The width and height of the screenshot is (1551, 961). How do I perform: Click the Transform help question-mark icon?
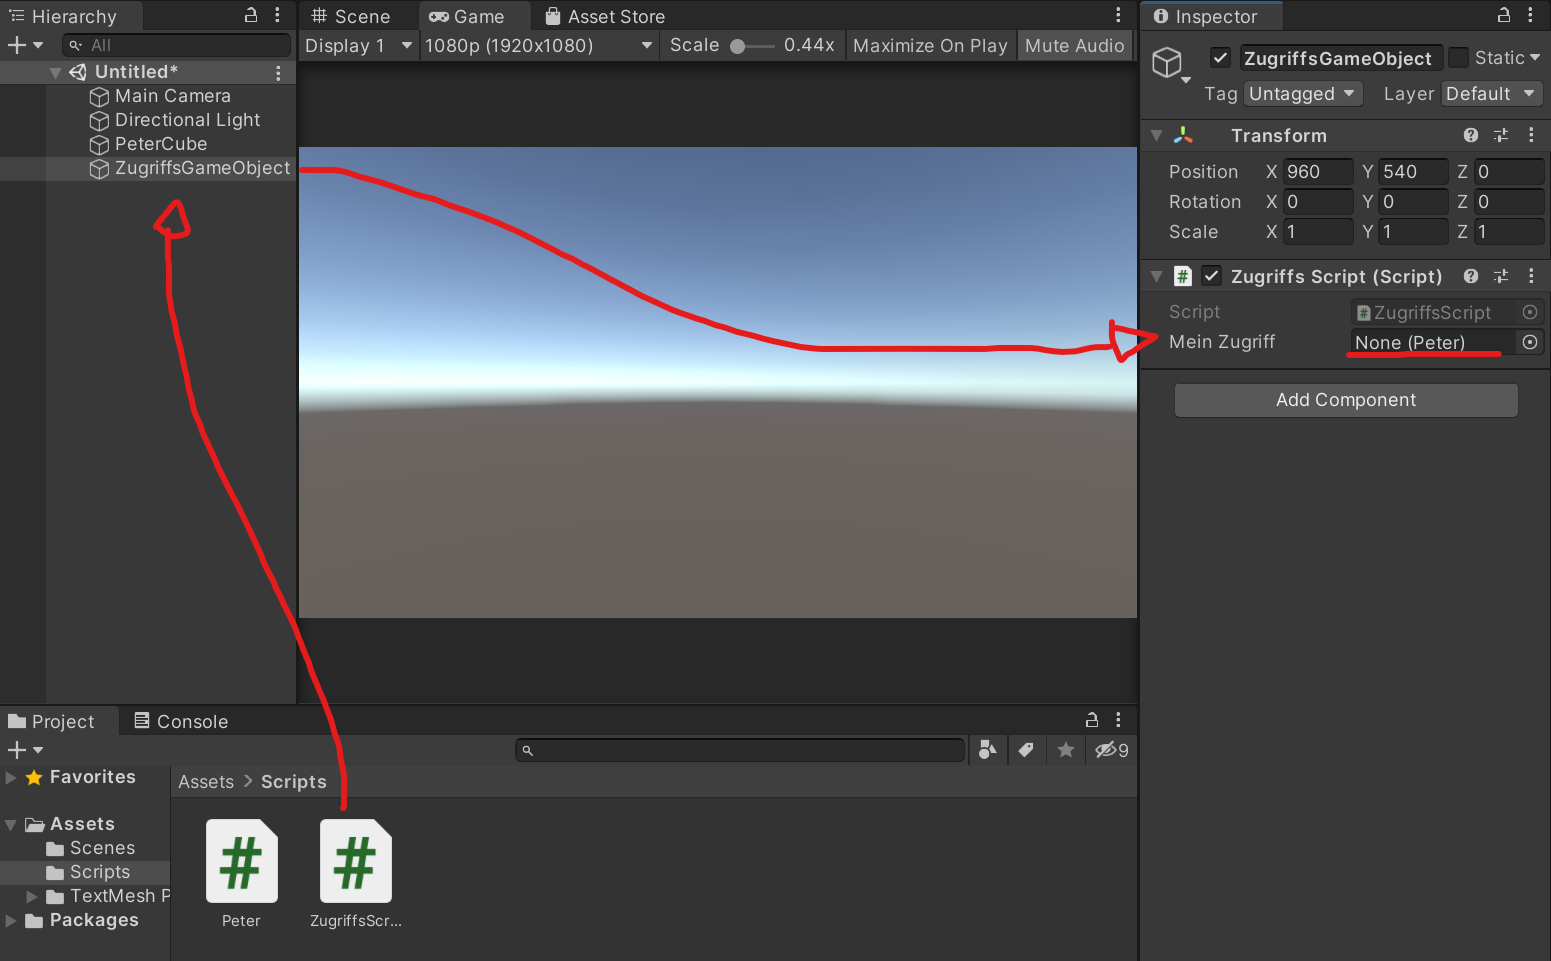click(x=1470, y=135)
